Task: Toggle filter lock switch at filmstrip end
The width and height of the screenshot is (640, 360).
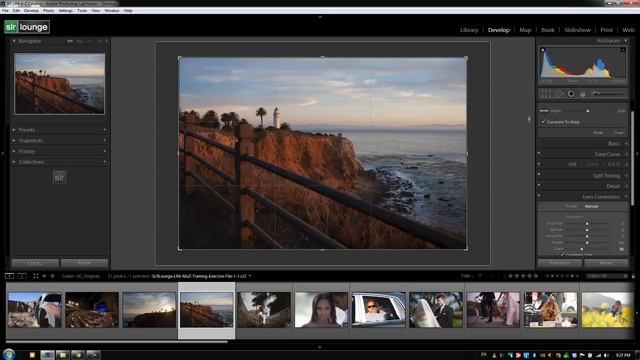Action: click(633, 276)
